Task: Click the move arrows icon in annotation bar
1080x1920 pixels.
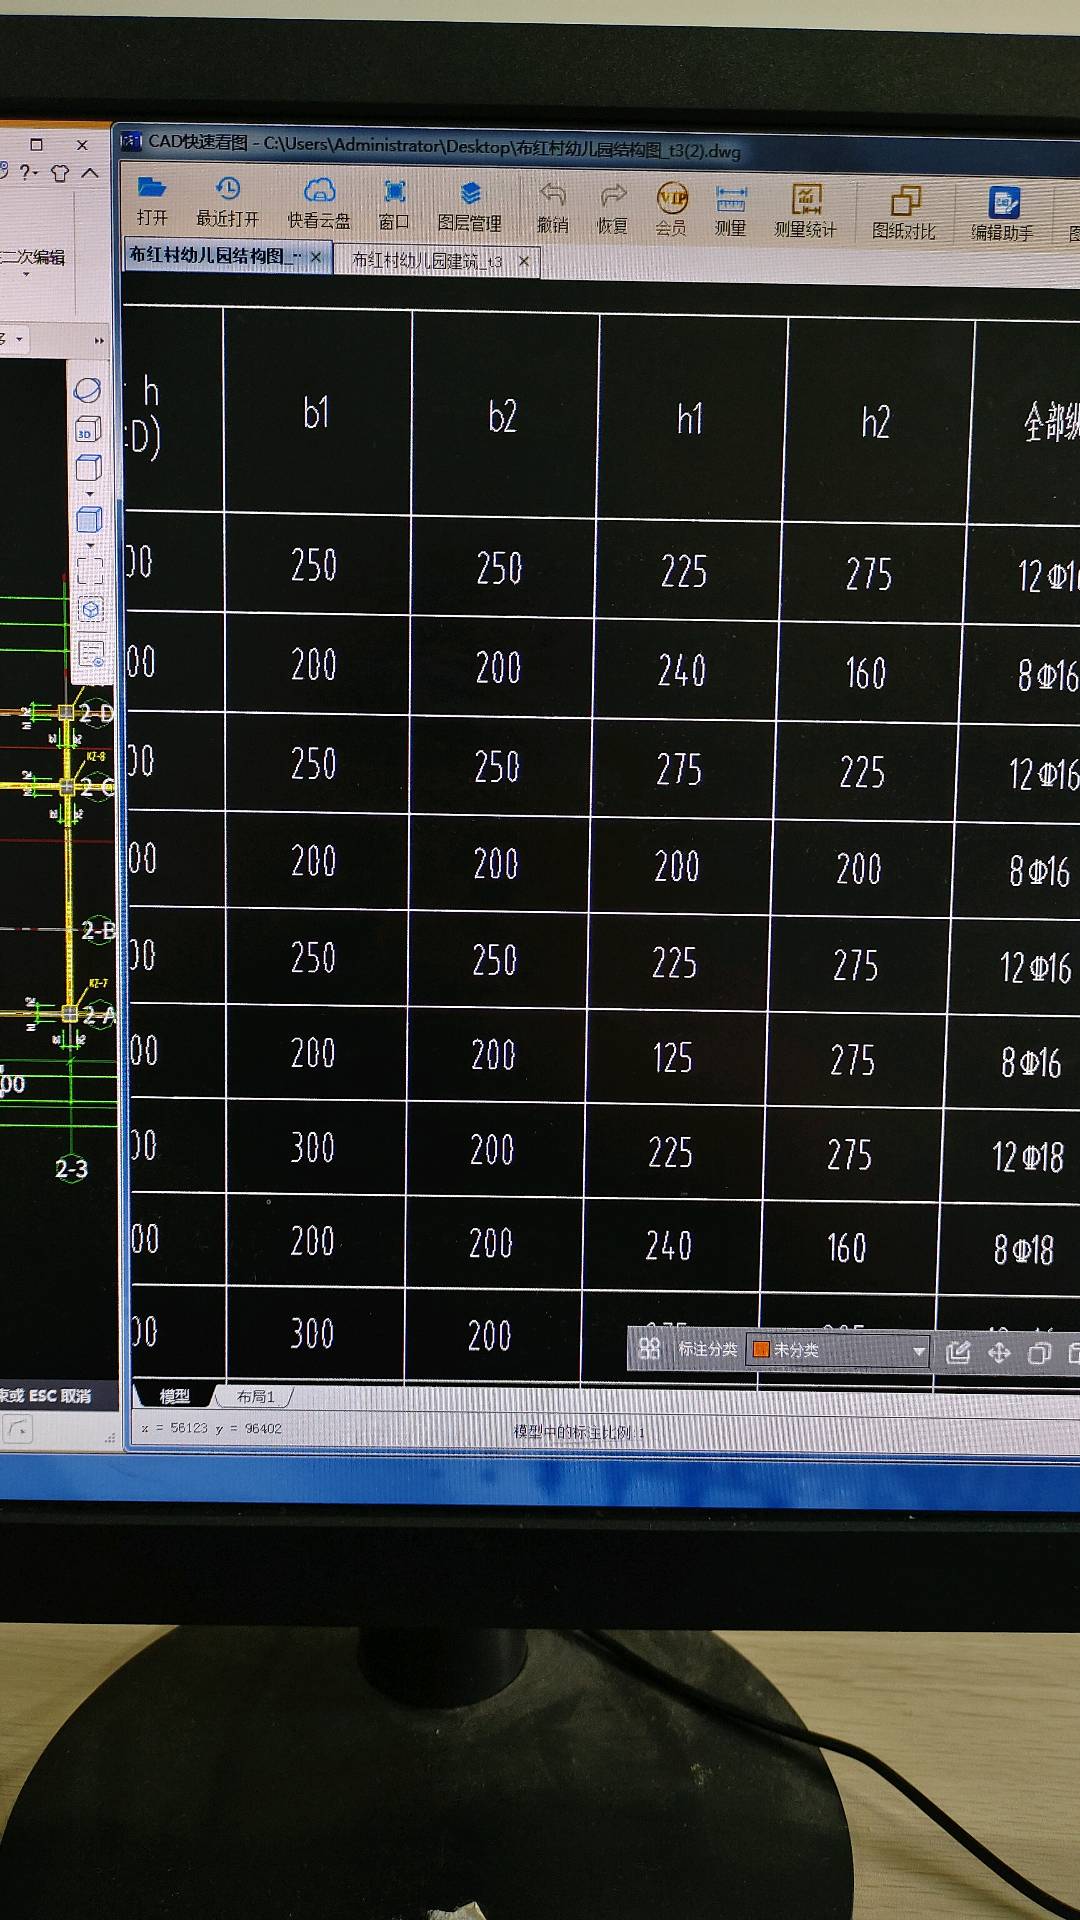Action: tap(998, 1353)
